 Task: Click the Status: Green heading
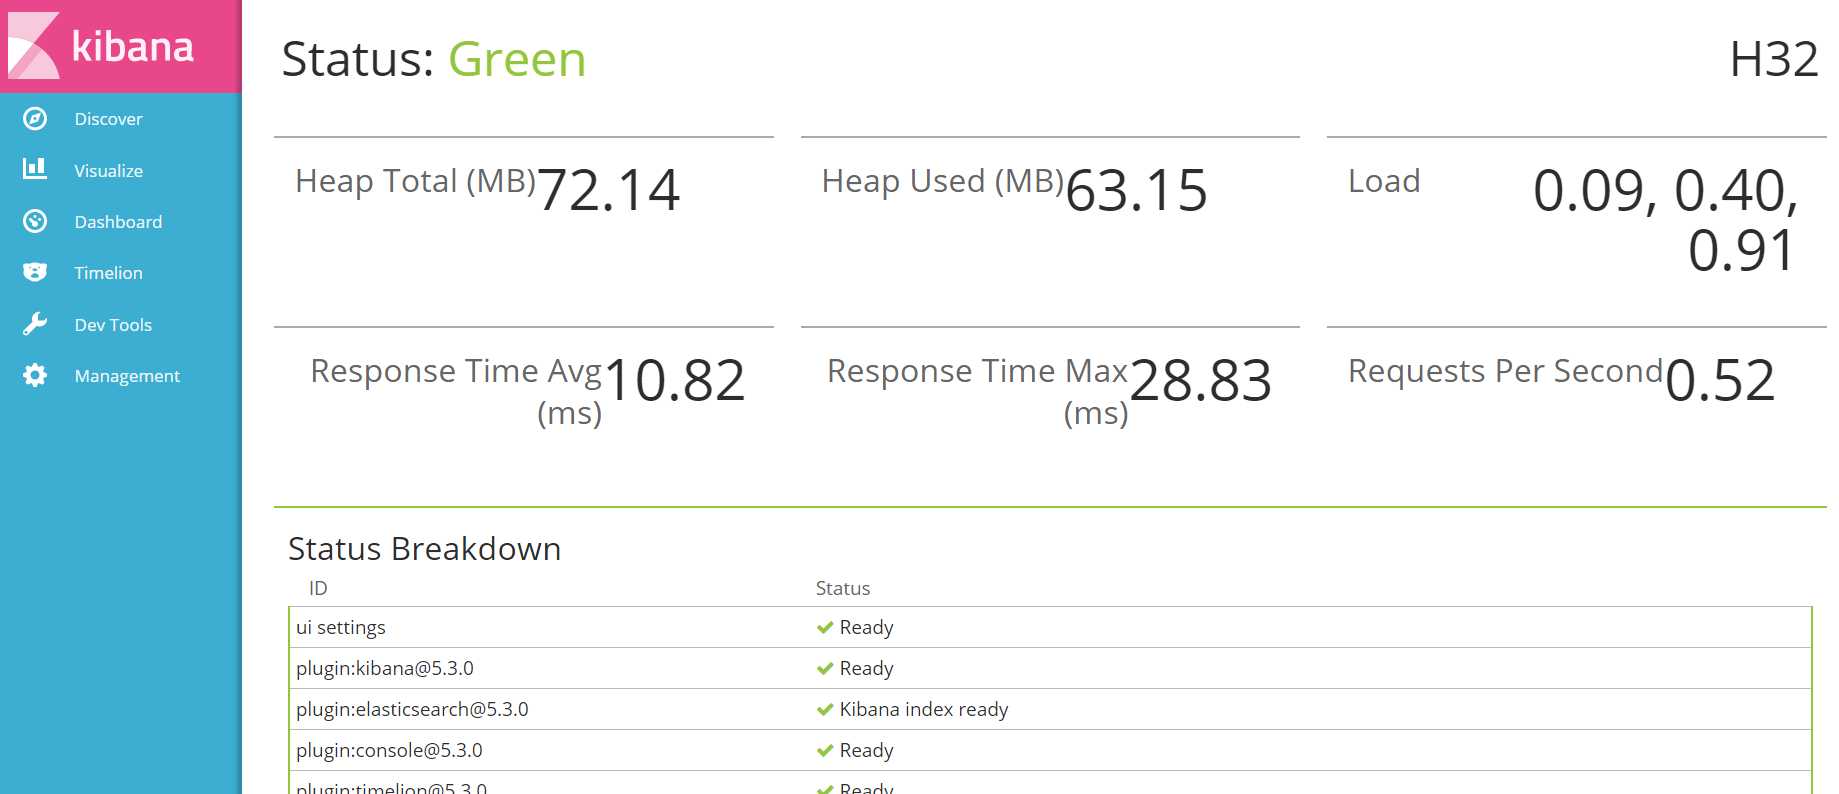coord(433,59)
